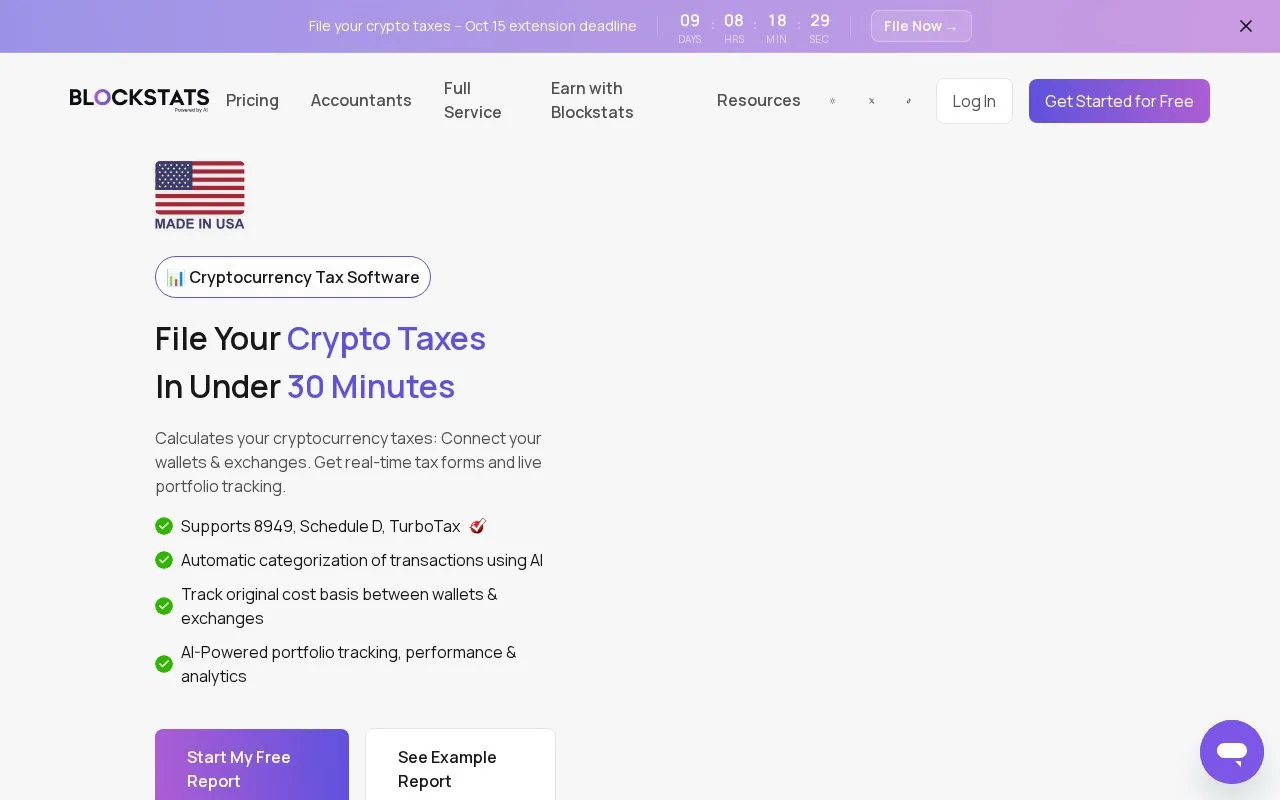Dismiss the tax deadline banner
Image resolution: width=1280 pixels, height=800 pixels.
(x=1246, y=26)
